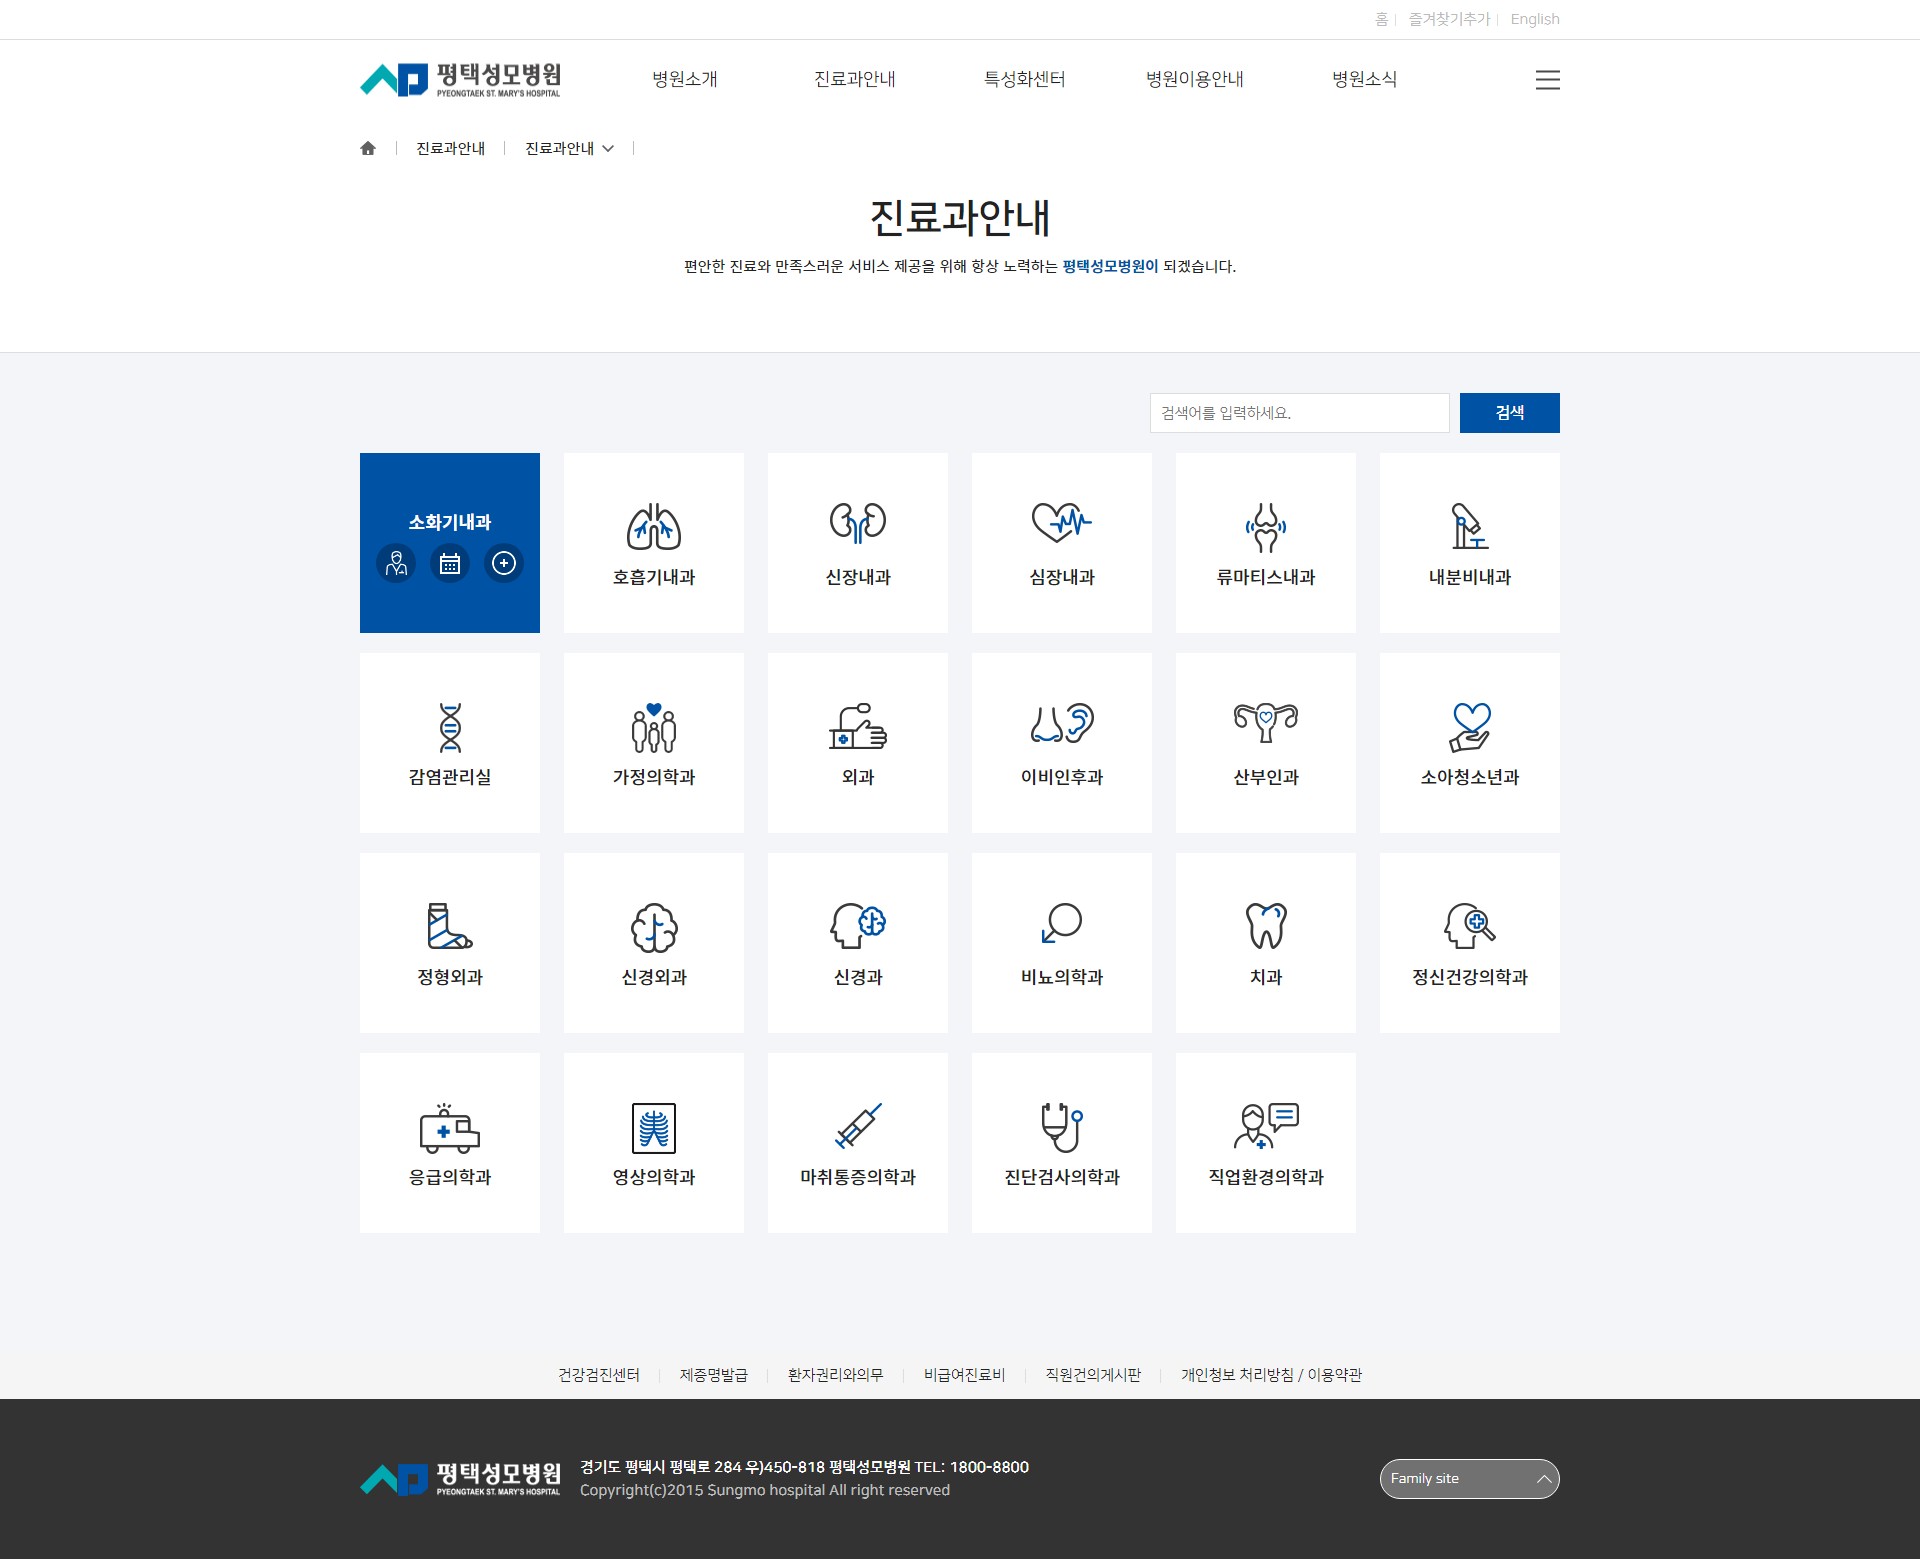Select the 신장내과 kidneys icon

pos(858,522)
